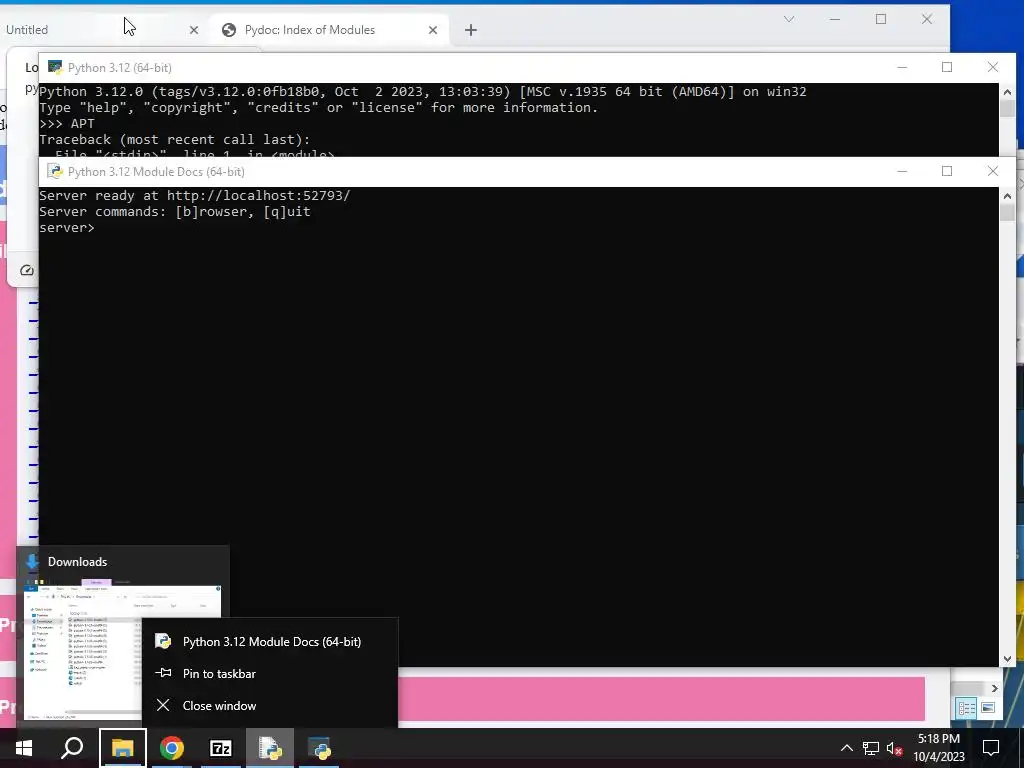1024x768 pixels.
Task: Minimize the Chrome window
Action: pyautogui.click(x=835, y=19)
